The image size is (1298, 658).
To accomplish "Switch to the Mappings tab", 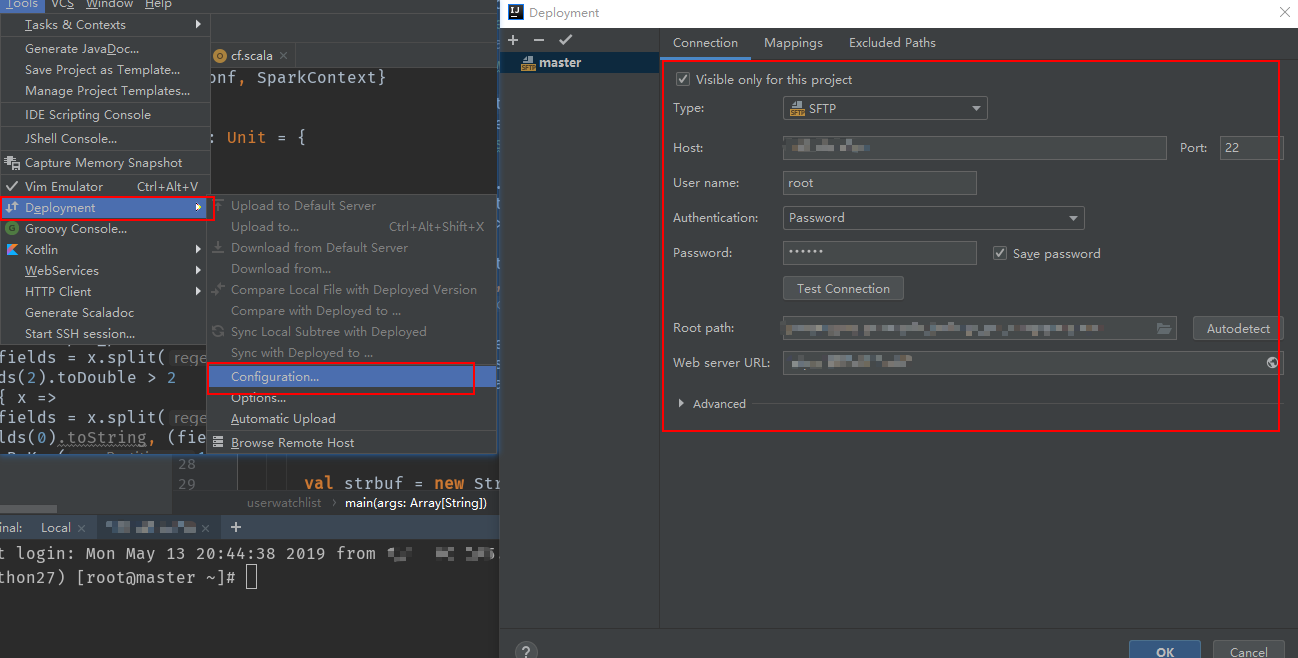I will [x=793, y=42].
